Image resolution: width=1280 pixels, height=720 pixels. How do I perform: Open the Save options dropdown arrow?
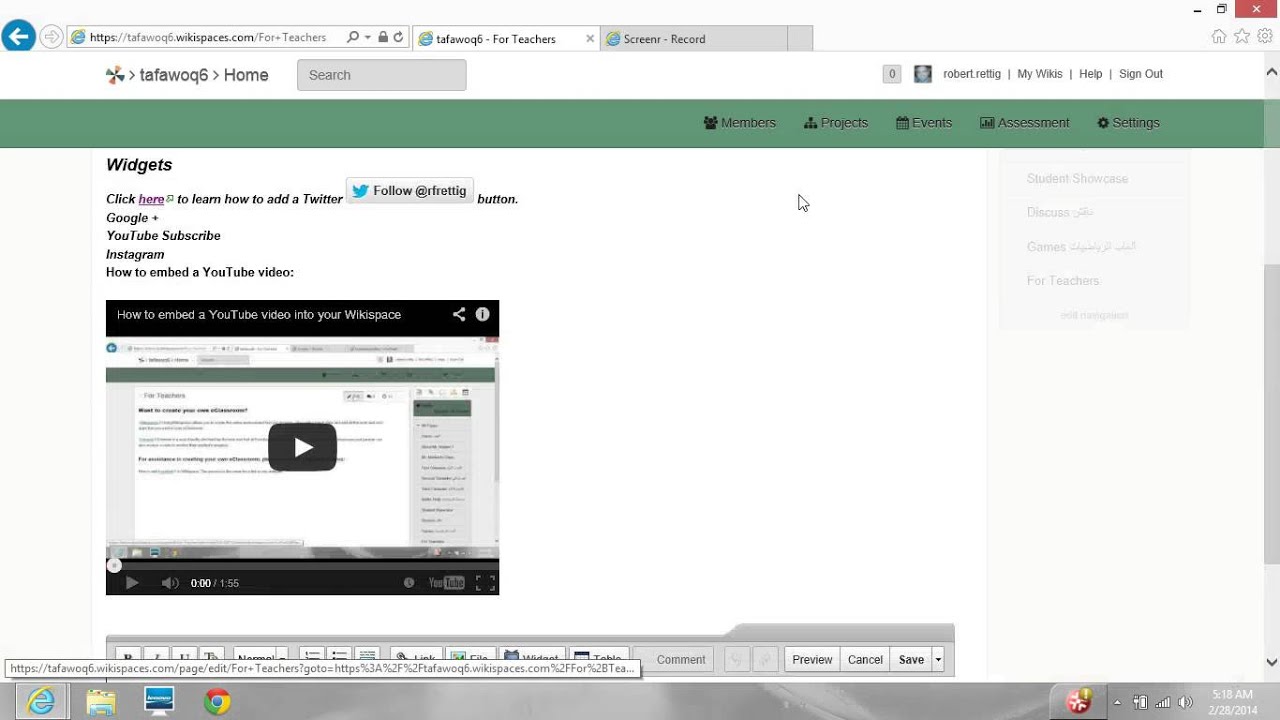pos(938,659)
